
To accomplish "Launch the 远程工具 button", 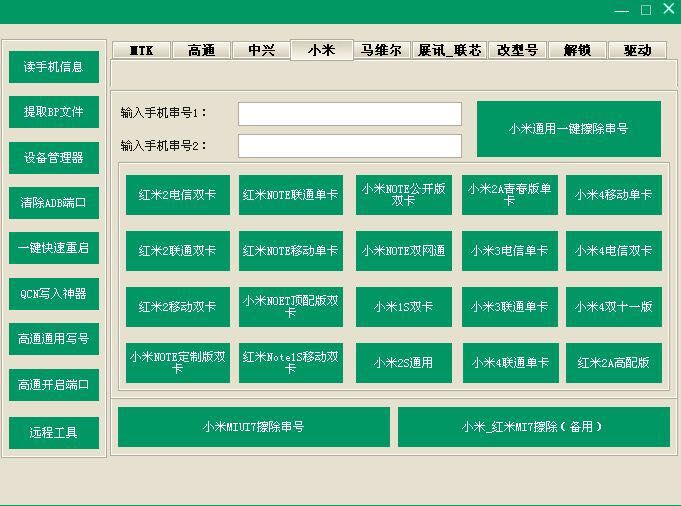I will 54,433.
